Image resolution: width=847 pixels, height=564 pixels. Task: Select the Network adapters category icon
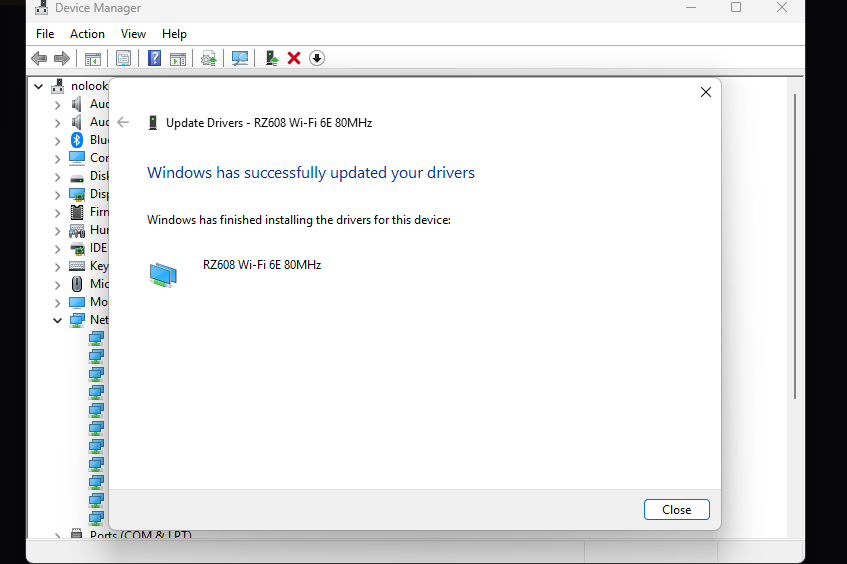[x=77, y=320]
